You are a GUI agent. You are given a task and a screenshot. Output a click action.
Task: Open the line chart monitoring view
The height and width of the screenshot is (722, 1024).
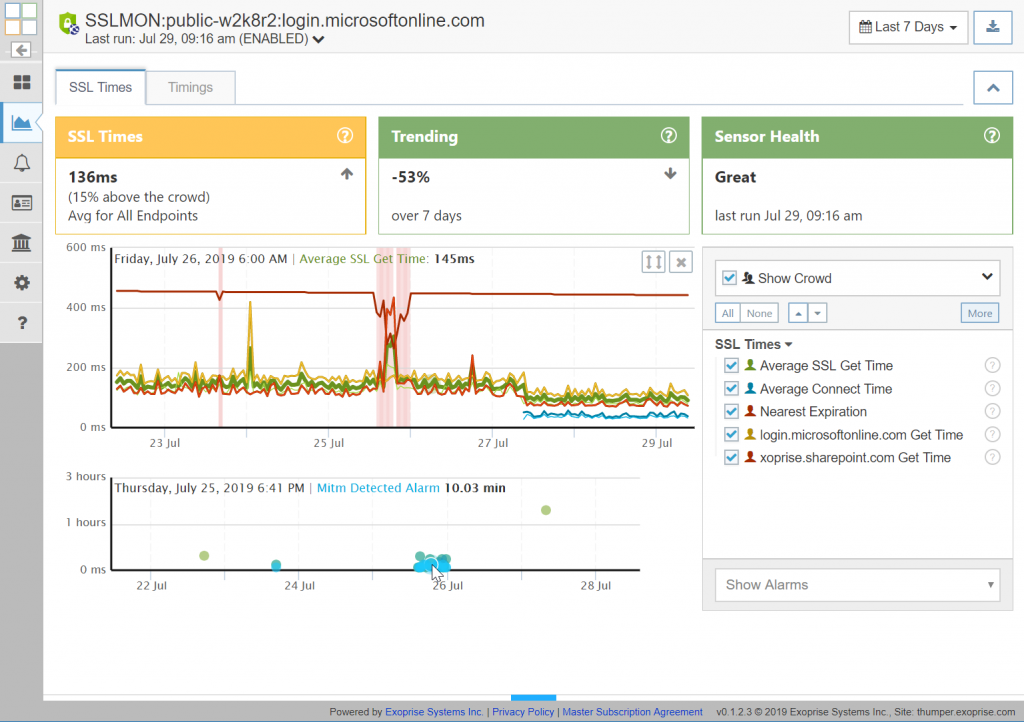point(21,122)
